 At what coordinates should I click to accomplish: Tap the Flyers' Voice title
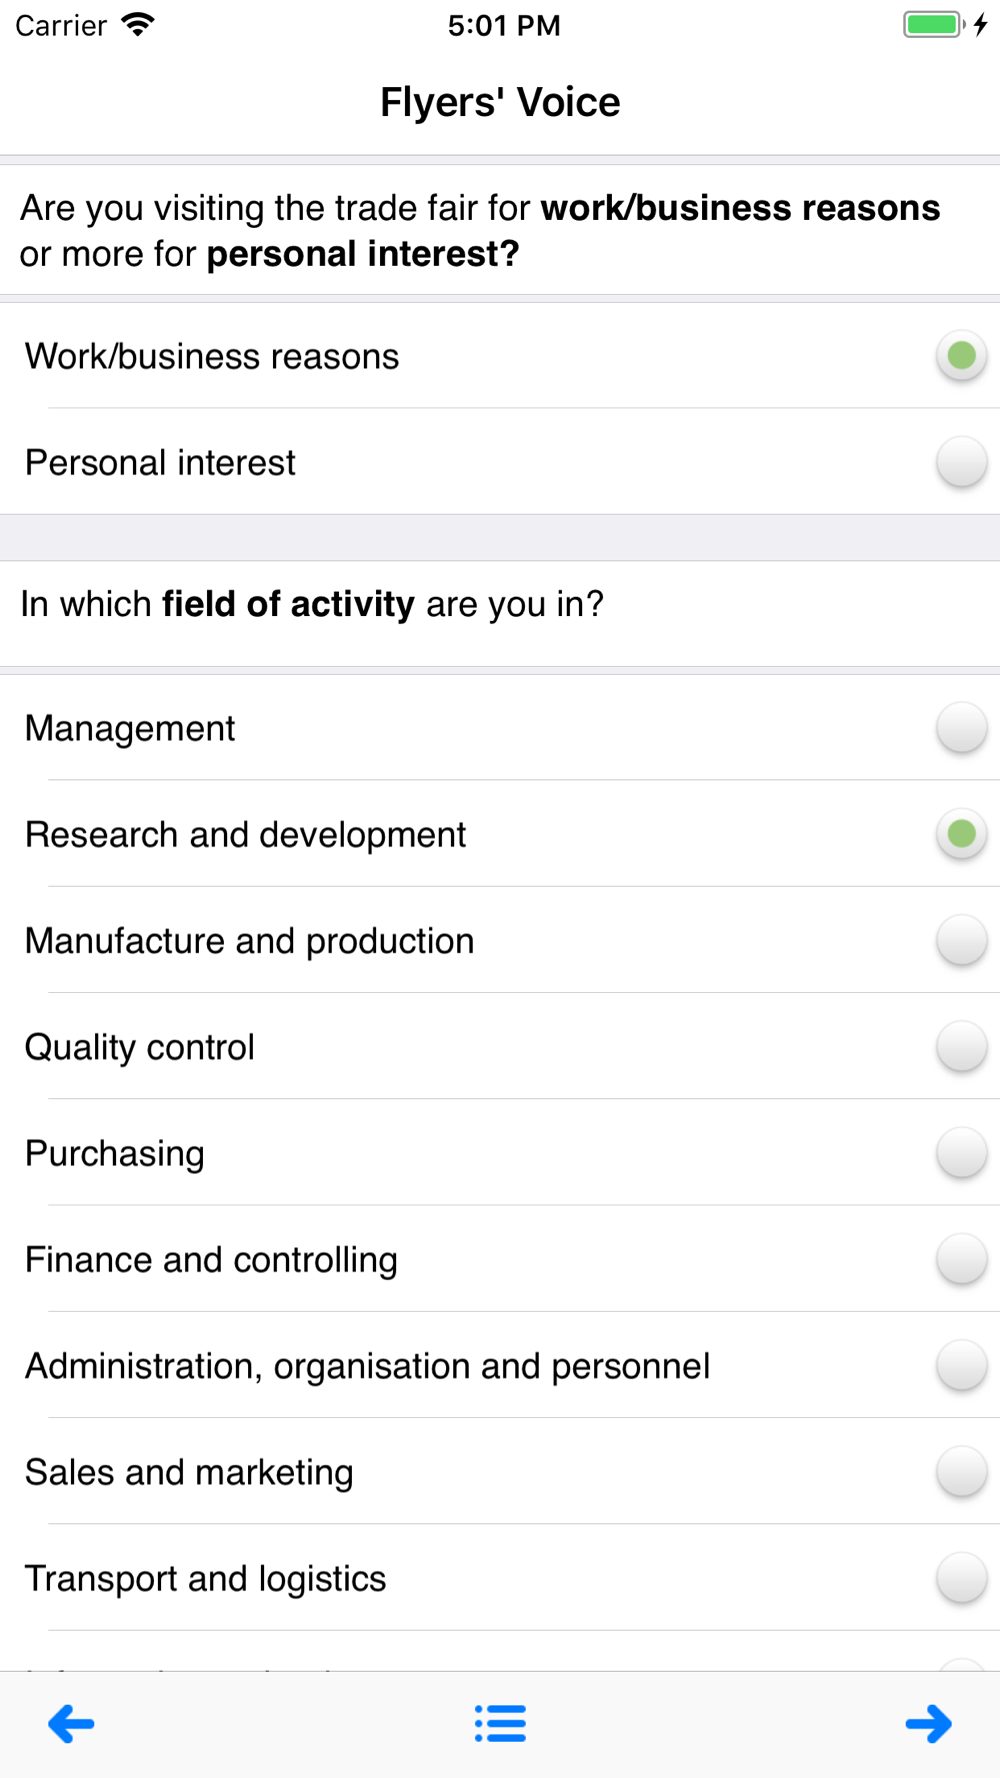point(500,102)
